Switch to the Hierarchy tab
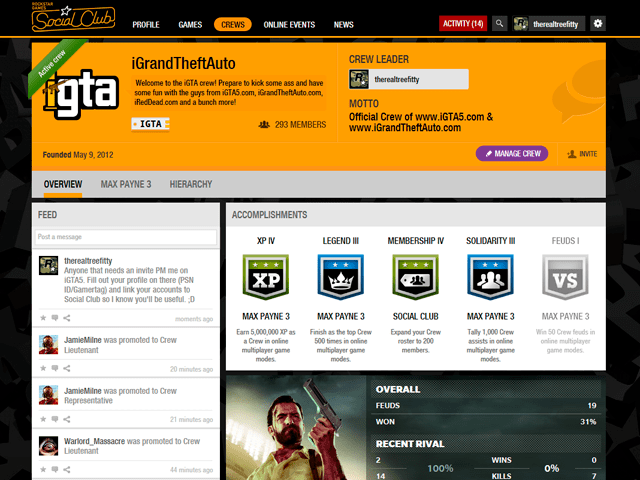Screen dimensions: 640x480 [191, 184]
